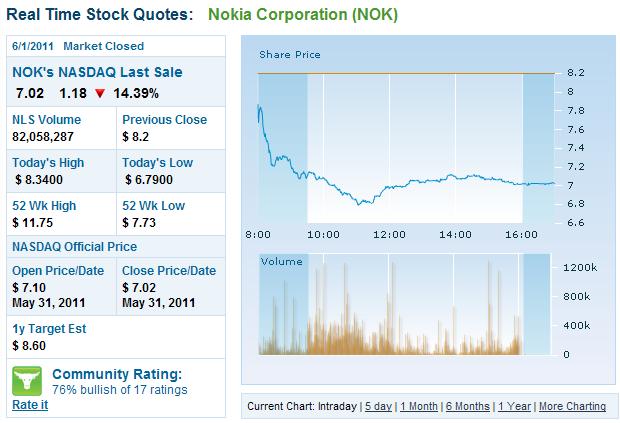Click the bull community rating icon
Viewport: 620px width, 423px height.
point(27,380)
